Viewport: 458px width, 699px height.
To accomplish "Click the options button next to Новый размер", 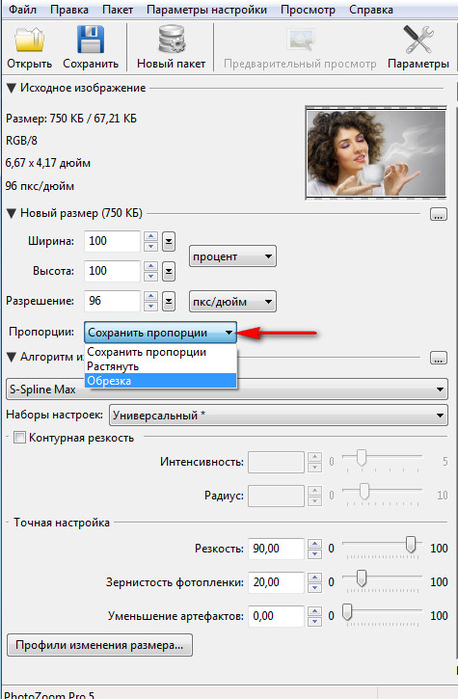I will click(438, 214).
